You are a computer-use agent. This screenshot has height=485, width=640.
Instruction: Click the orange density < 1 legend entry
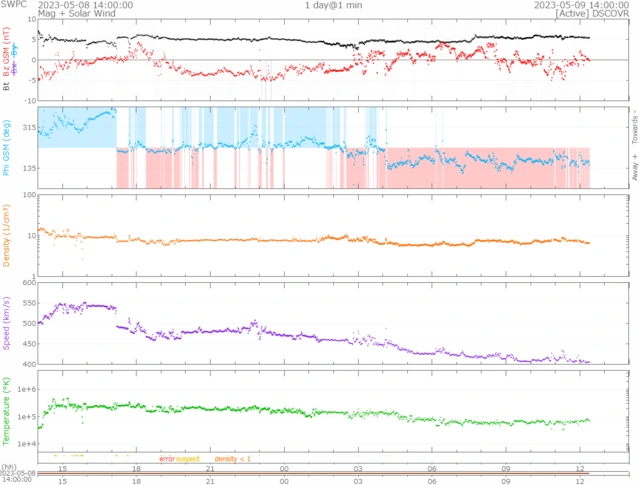(233, 458)
